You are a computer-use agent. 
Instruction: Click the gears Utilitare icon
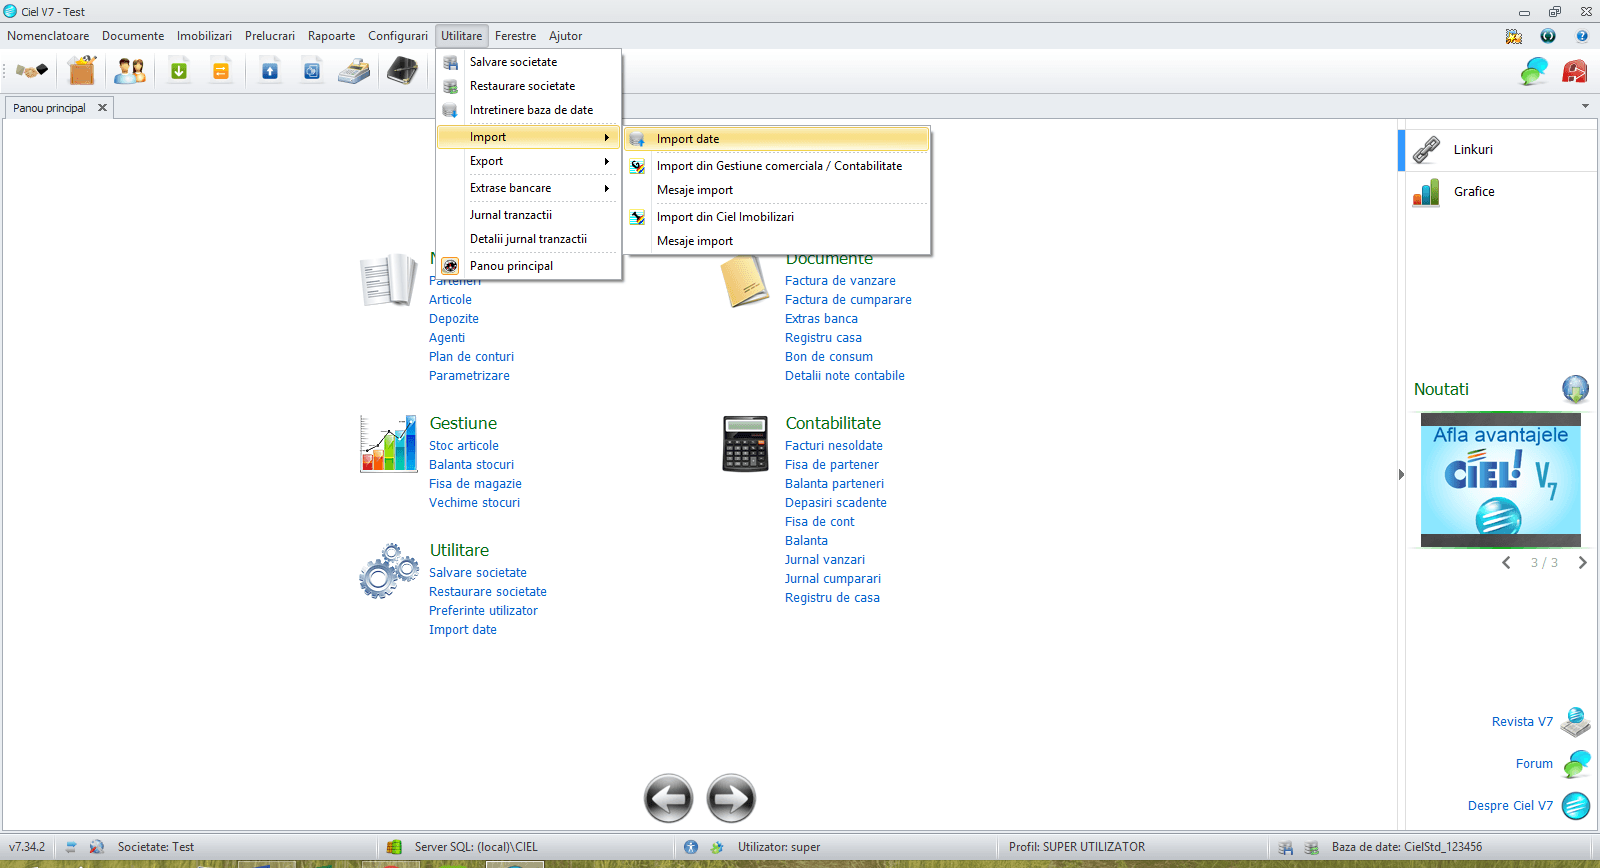pos(389,571)
